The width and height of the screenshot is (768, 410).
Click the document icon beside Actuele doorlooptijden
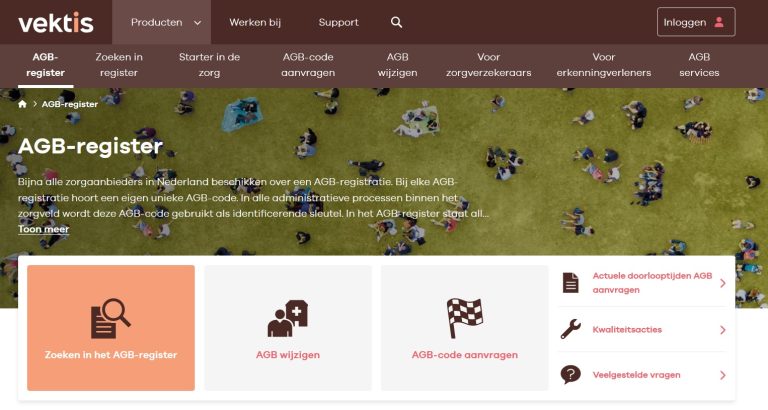pyautogui.click(x=570, y=283)
